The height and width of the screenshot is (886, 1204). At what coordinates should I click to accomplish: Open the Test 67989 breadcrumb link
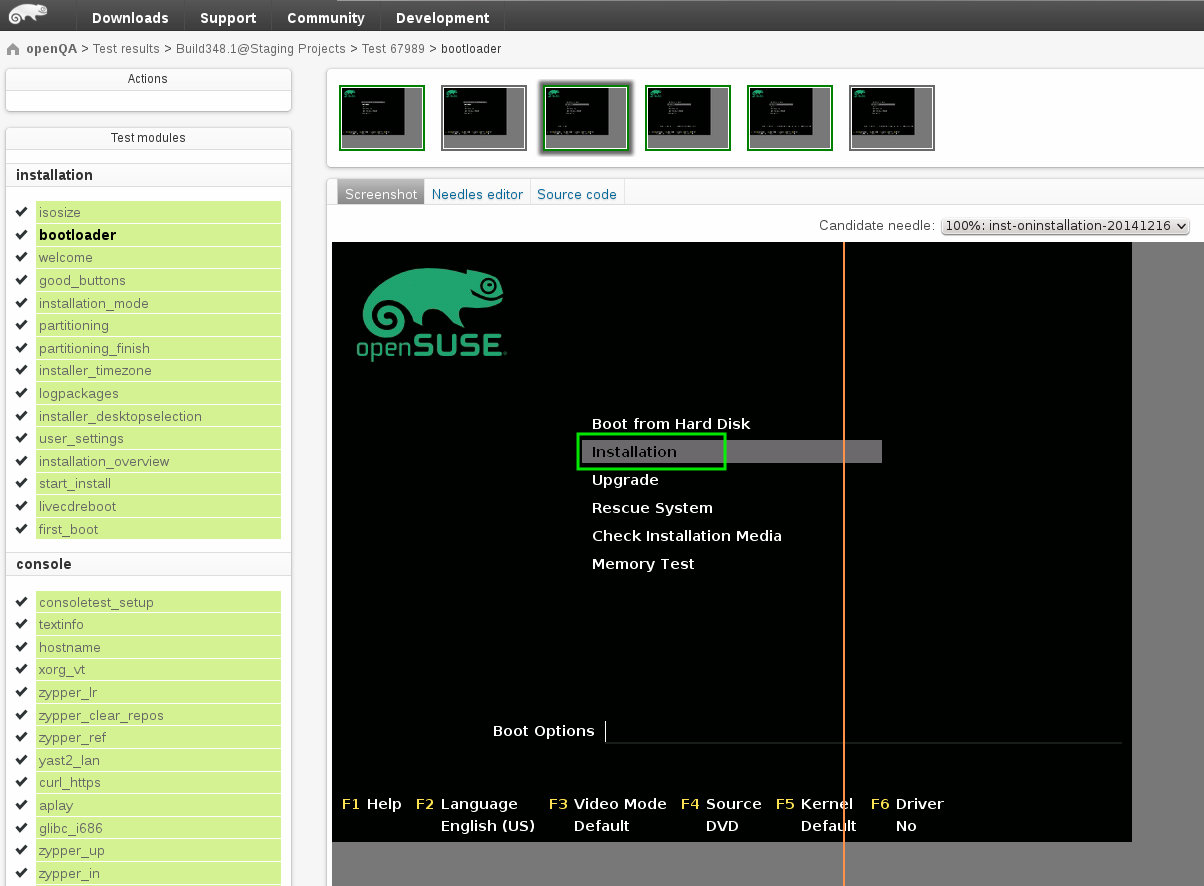(x=393, y=49)
